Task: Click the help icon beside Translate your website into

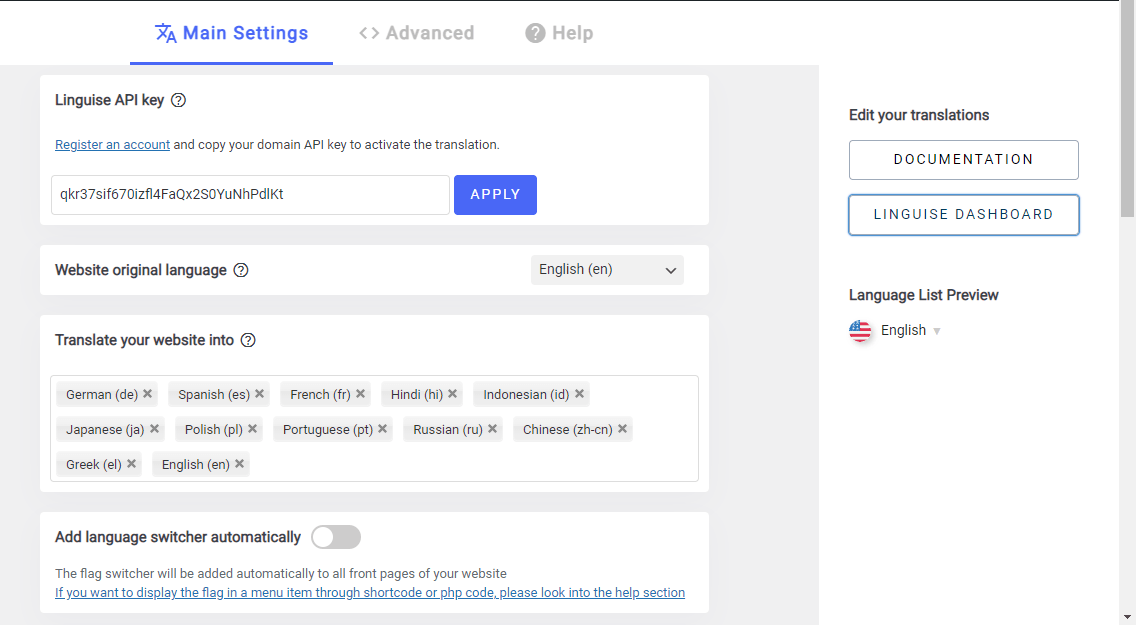Action: click(247, 340)
